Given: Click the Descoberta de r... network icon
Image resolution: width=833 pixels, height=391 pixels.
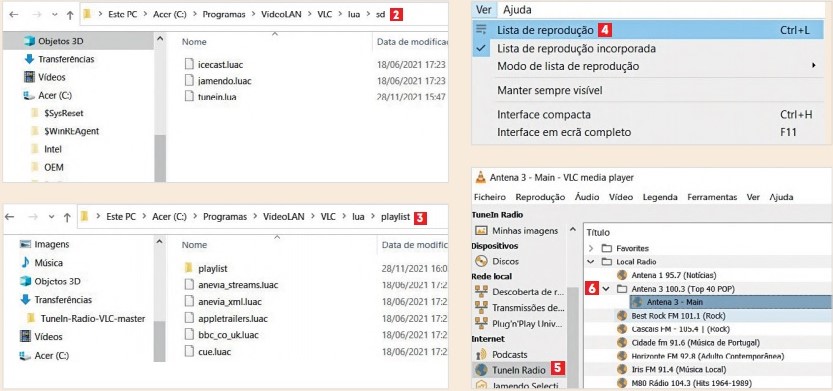Looking at the screenshot, I should 481,292.
